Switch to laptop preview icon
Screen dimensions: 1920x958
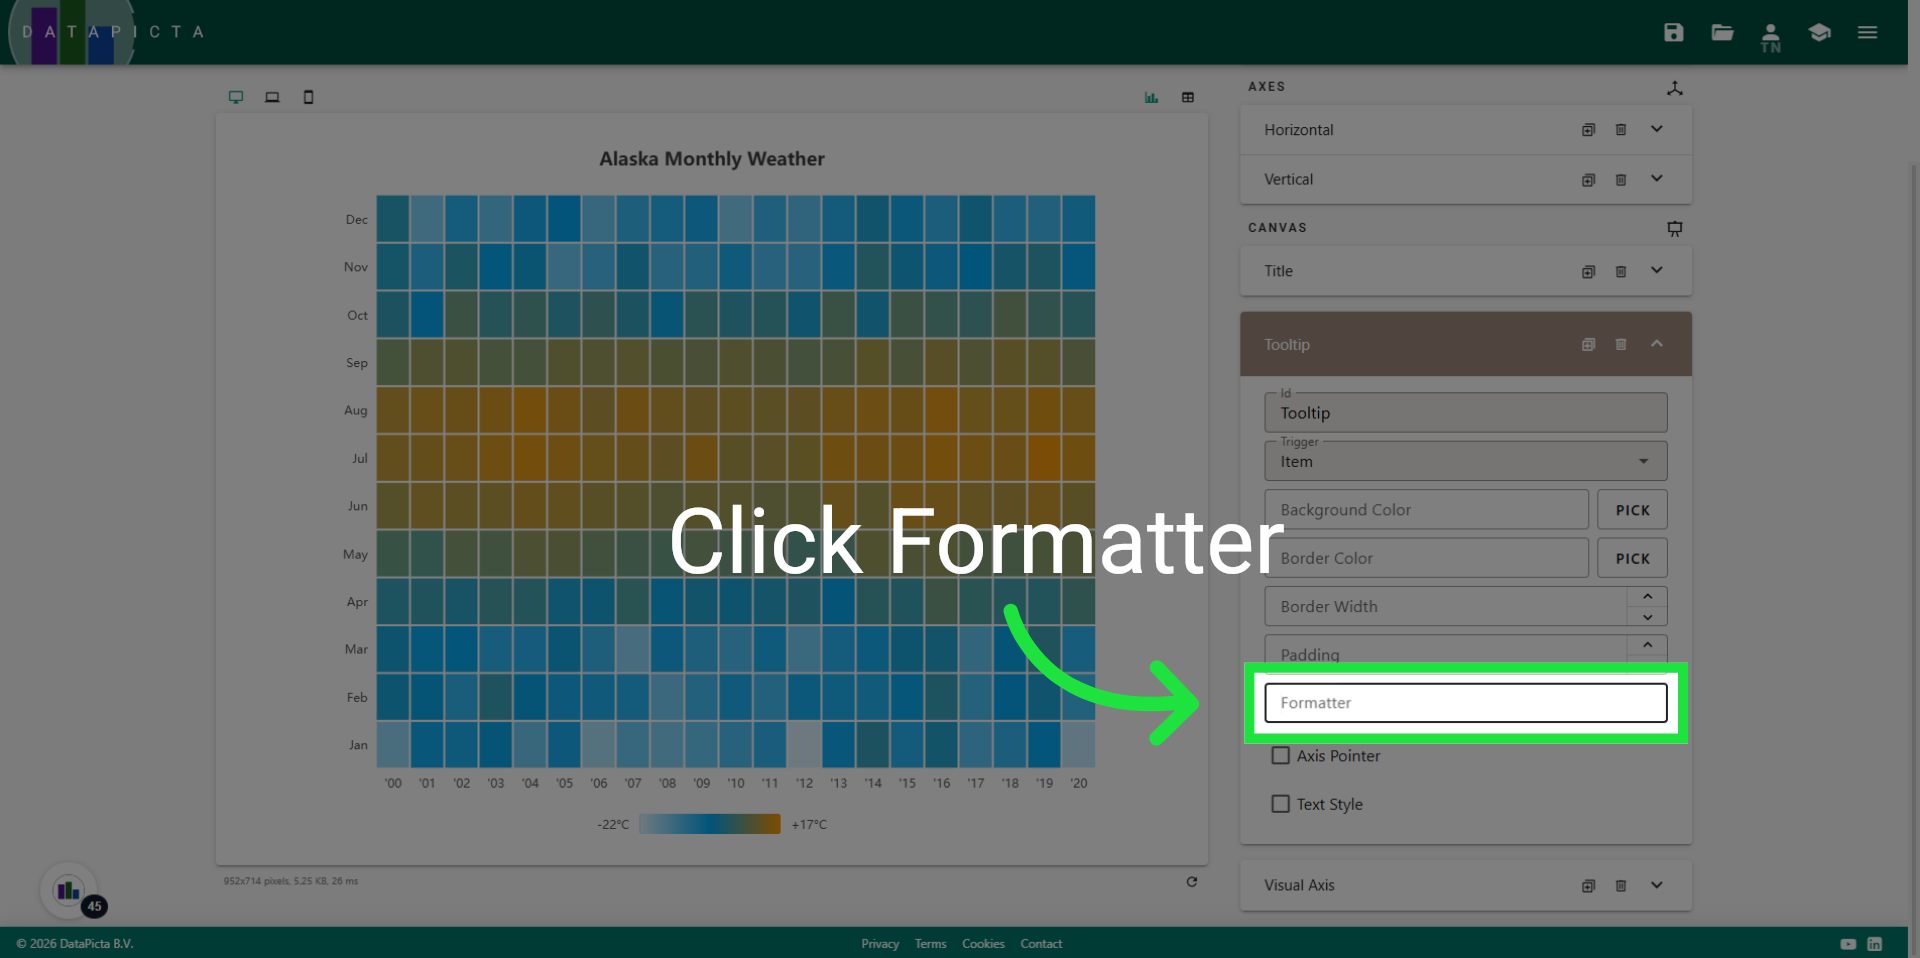(272, 97)
